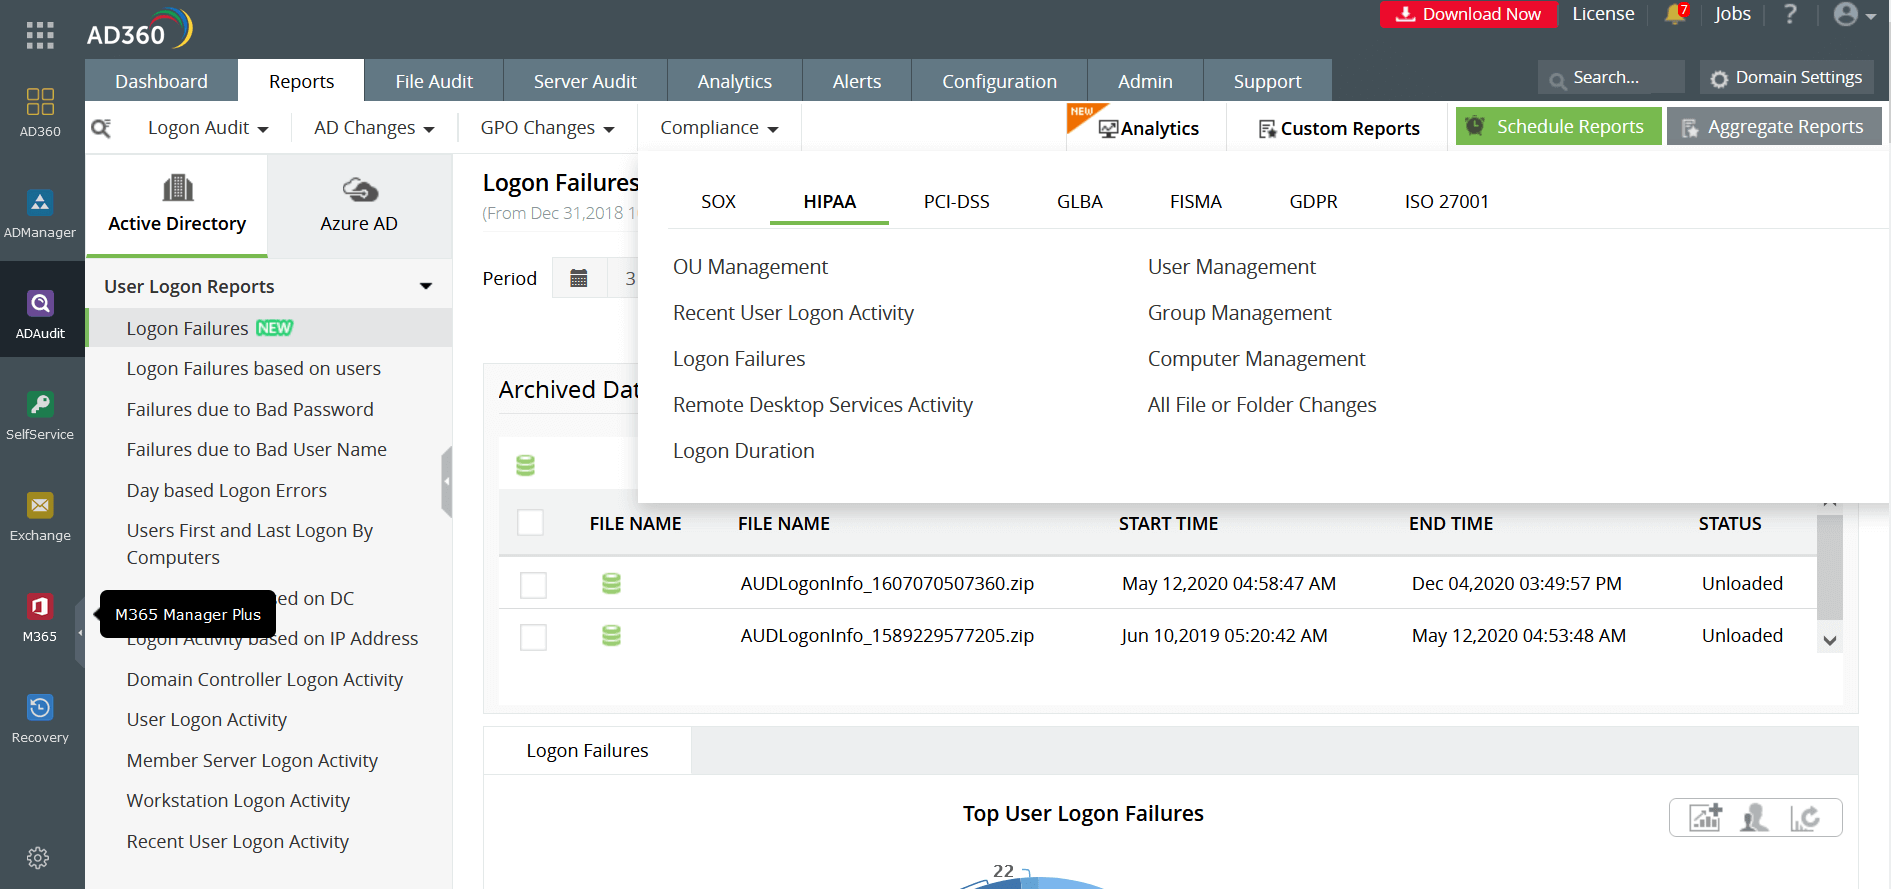1891x889 pixels.
Task: Click the add chart icon
Action: [1706, 818]
